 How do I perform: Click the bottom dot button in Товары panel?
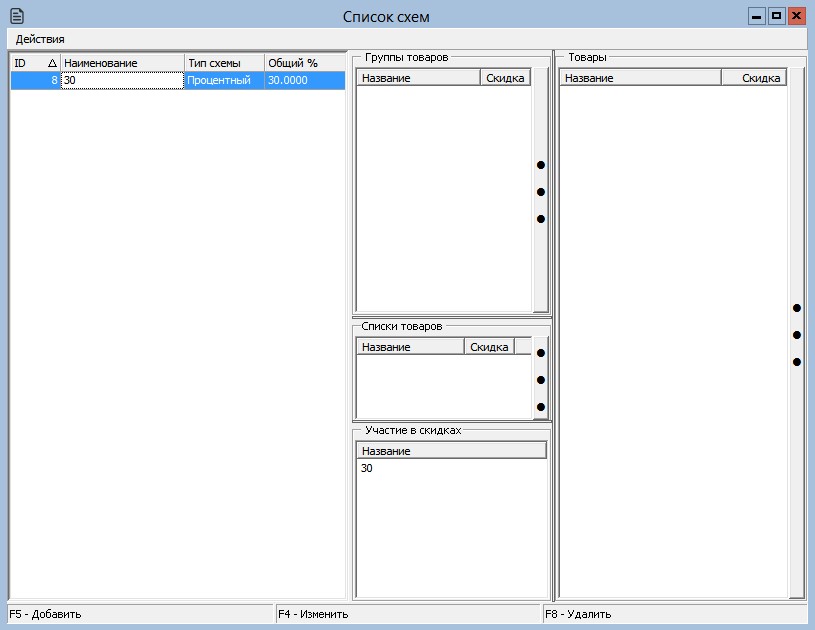[x=797, y=362]
